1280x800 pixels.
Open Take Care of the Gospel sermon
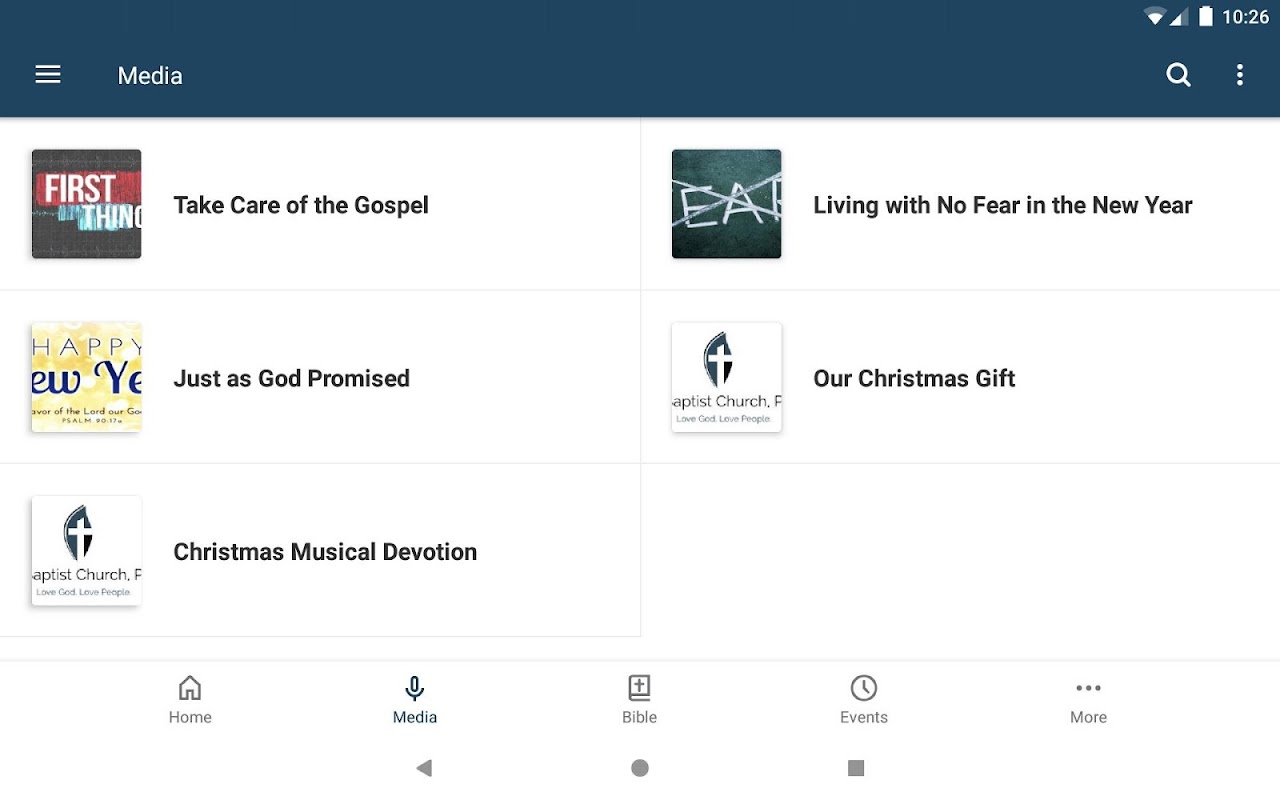coord(301,205)
